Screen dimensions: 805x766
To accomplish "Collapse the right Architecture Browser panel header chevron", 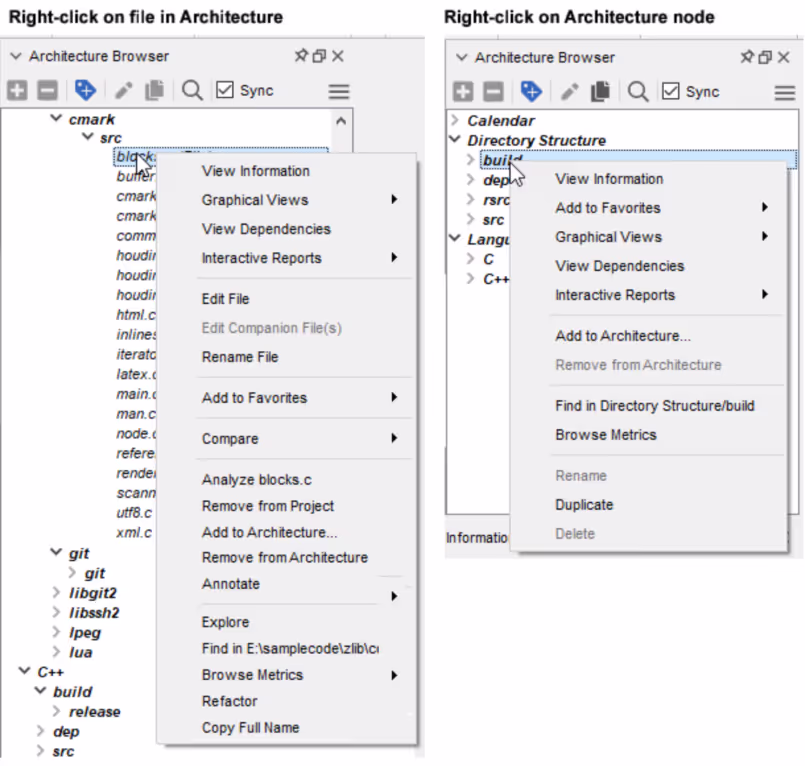I will point(462,57).
